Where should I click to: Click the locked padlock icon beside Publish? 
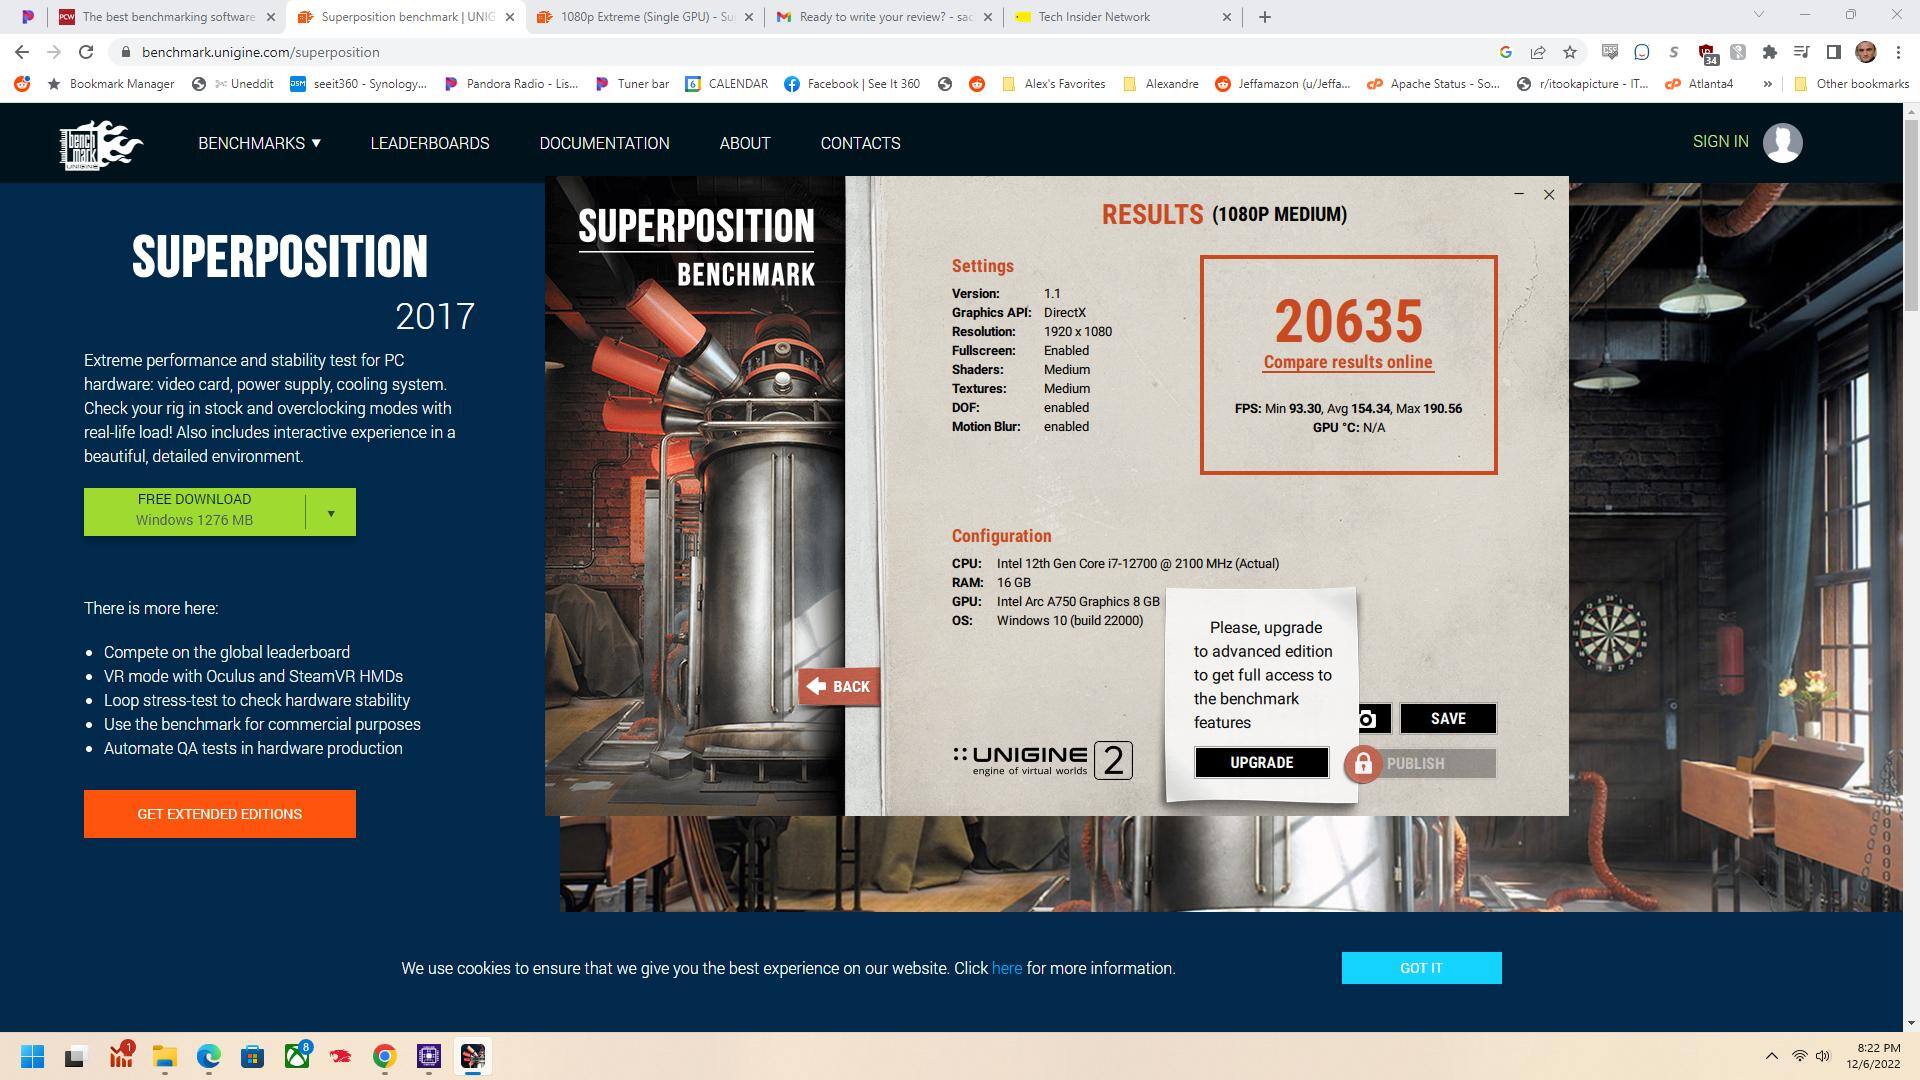pos(1363,764)
